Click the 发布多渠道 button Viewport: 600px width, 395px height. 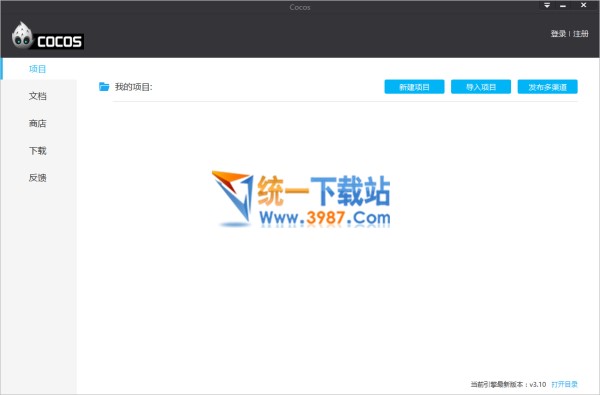(548, 87)
